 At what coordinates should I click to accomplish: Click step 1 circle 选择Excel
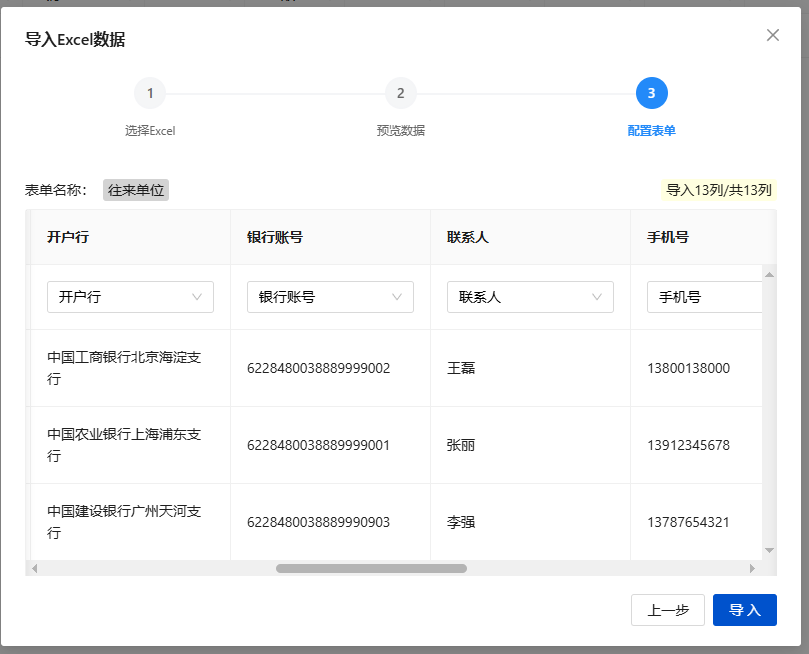pos(150,94)
